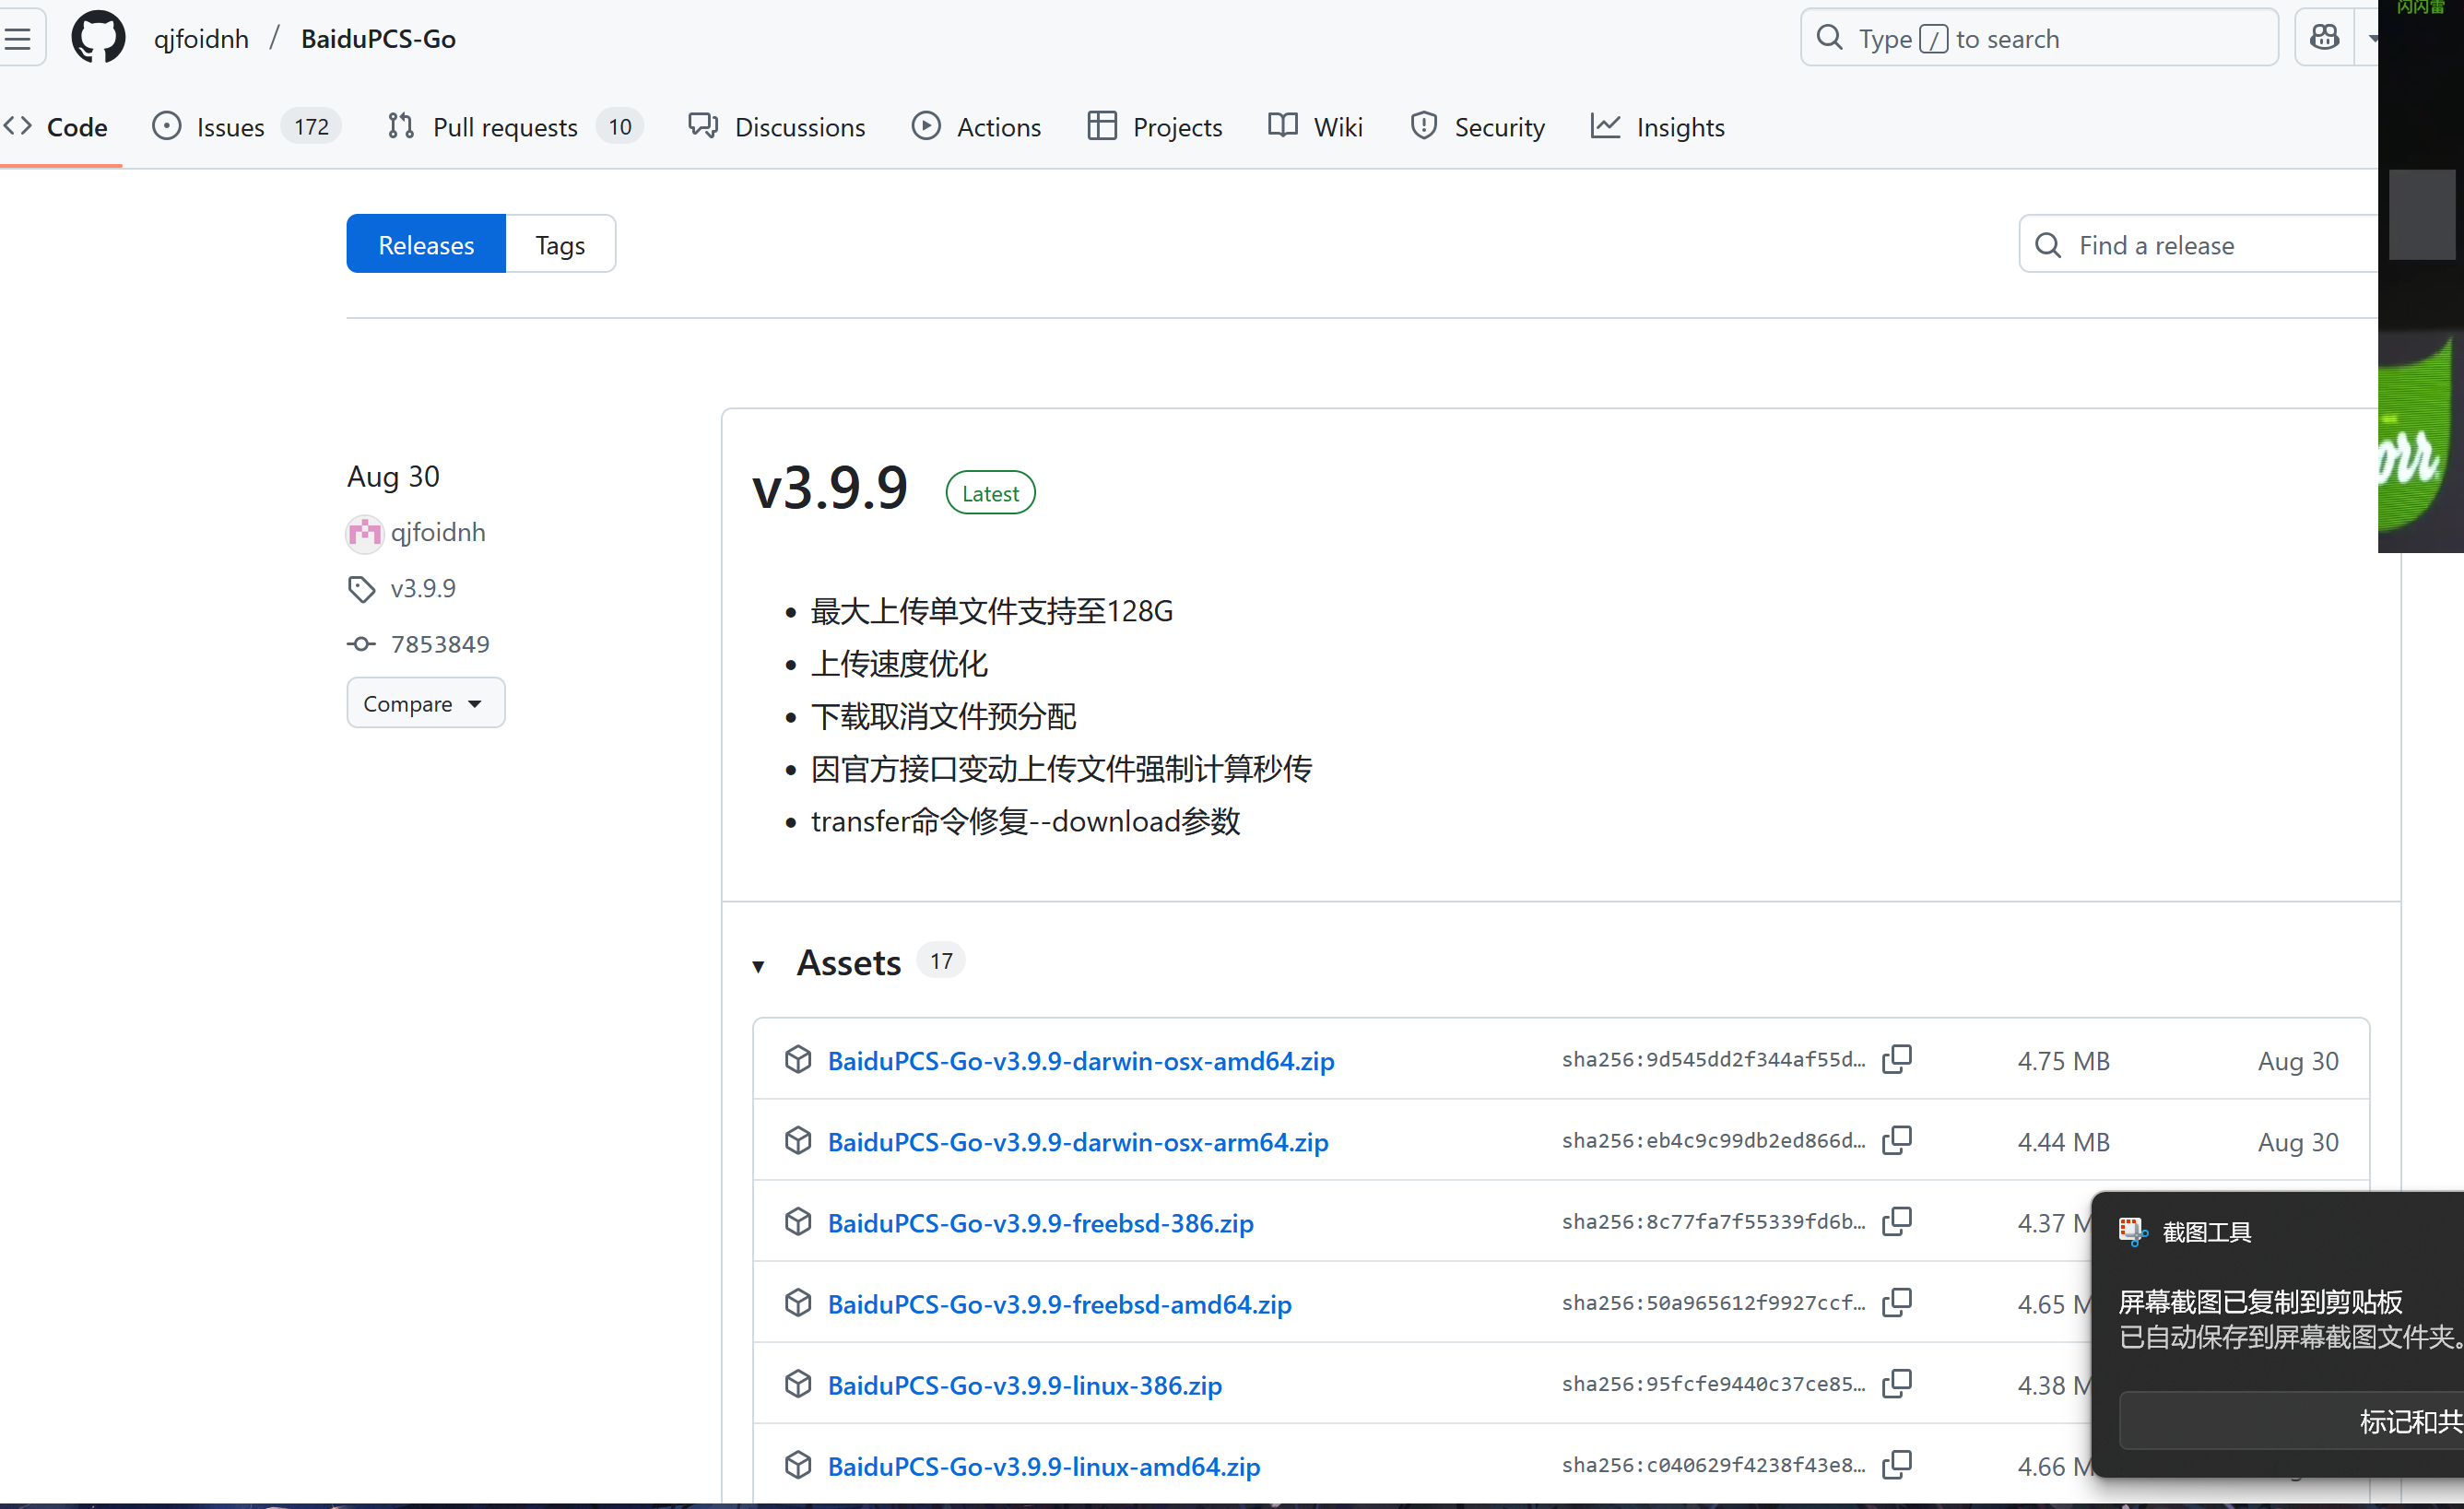Open the hamburger navigation menu
The width and height of the screenshot is (2464, 1509).
18,38
